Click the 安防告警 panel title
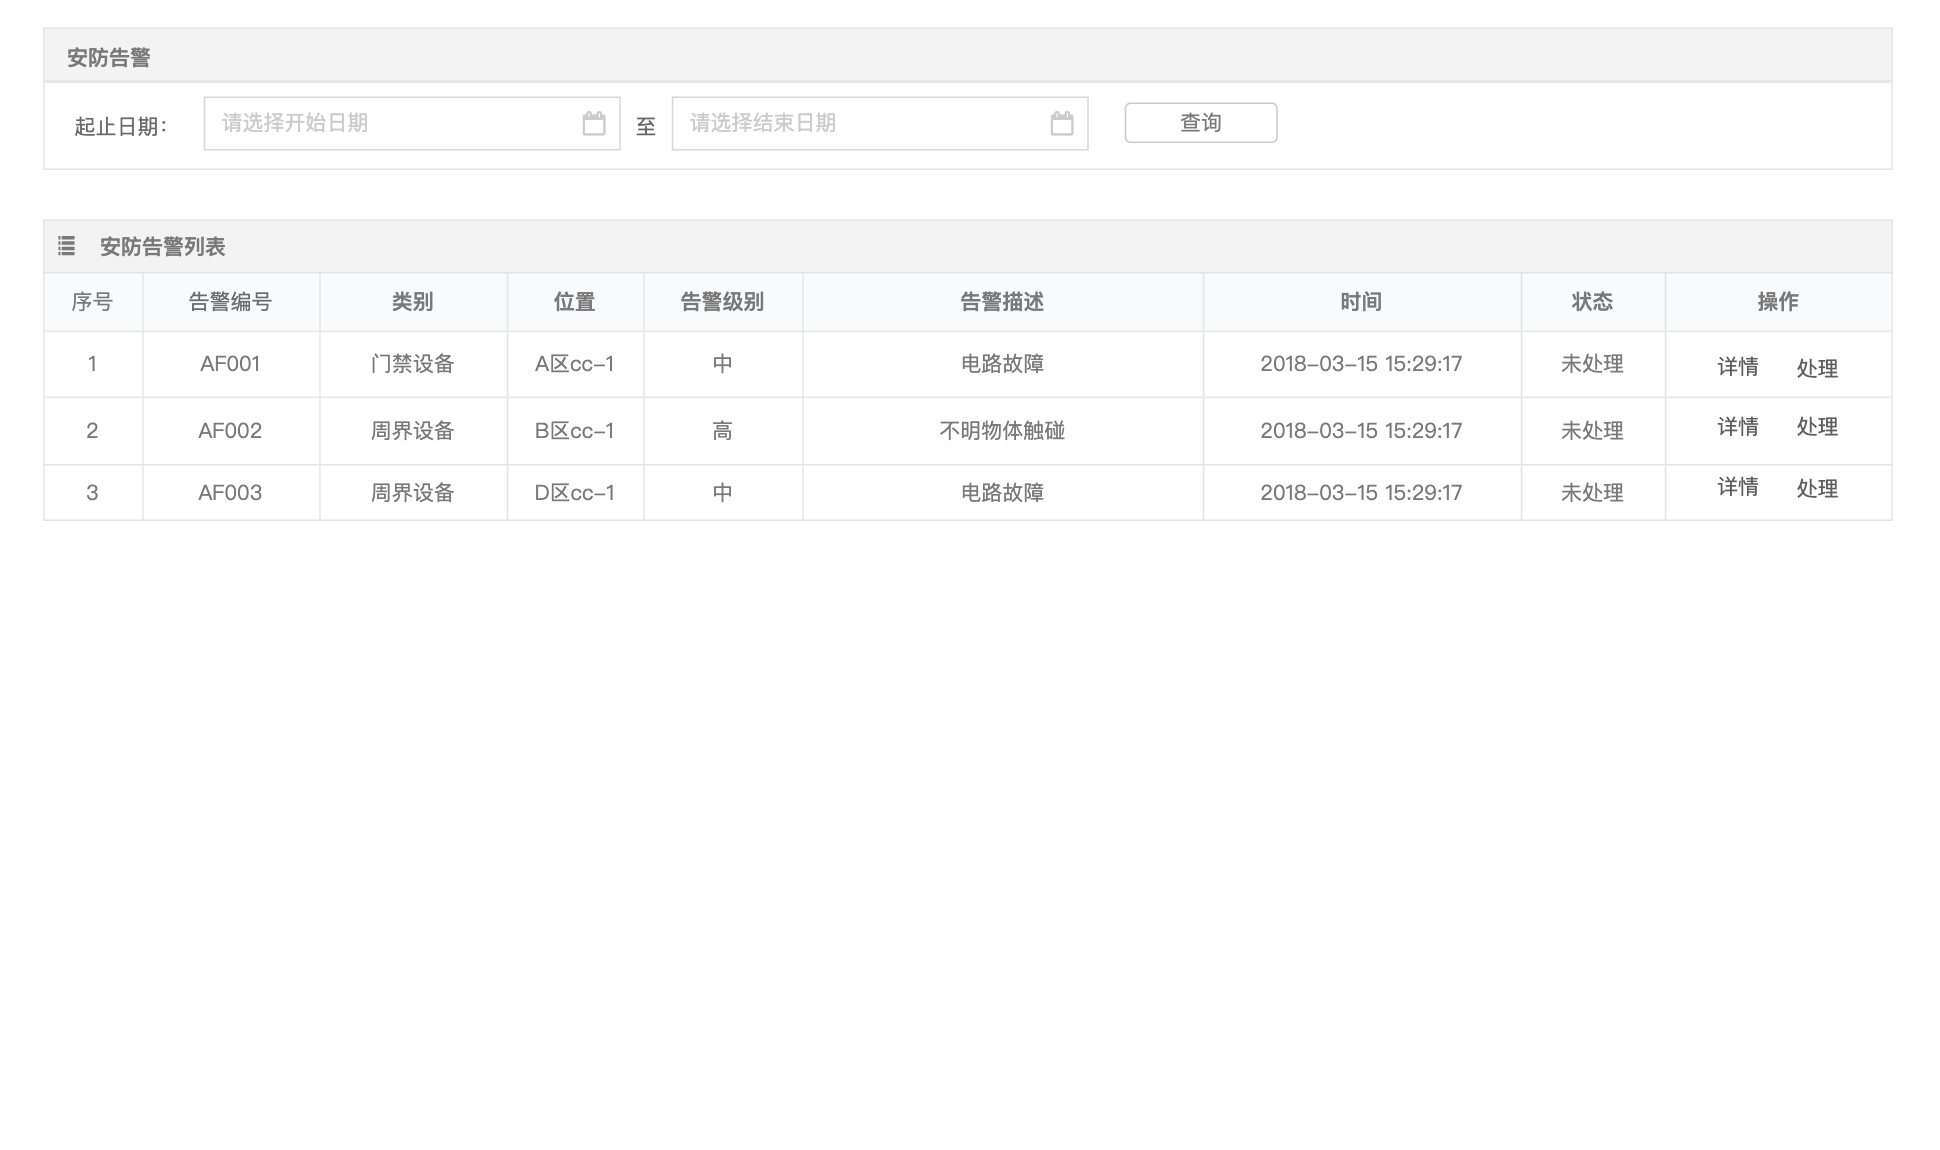The width and height of the screenshot is (1940, 1150). (109, 58)
